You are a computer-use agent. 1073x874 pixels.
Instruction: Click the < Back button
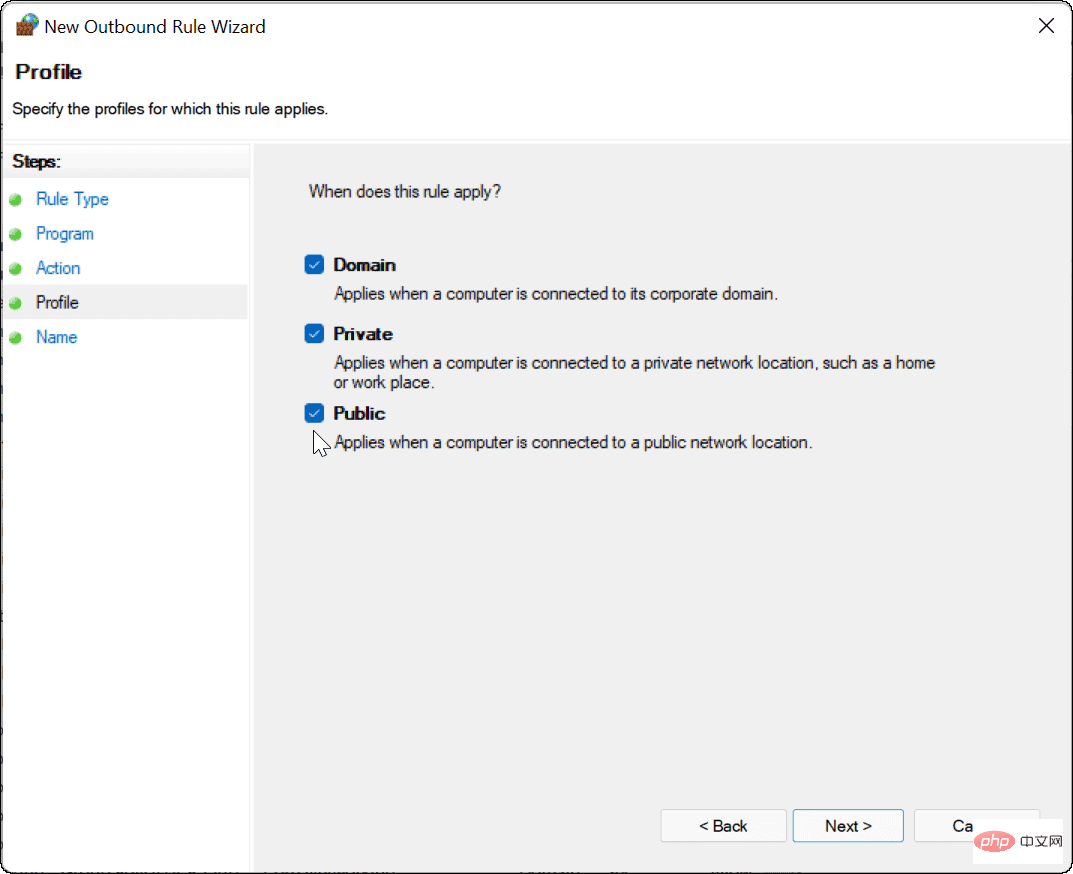(723, 826)
